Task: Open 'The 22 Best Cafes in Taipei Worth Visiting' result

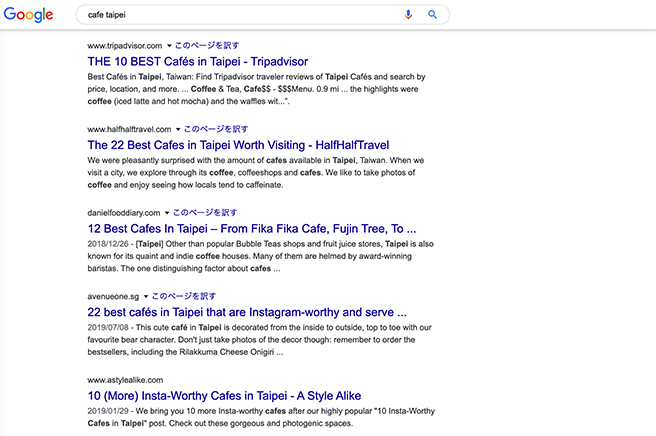Action: coord(238,145)
